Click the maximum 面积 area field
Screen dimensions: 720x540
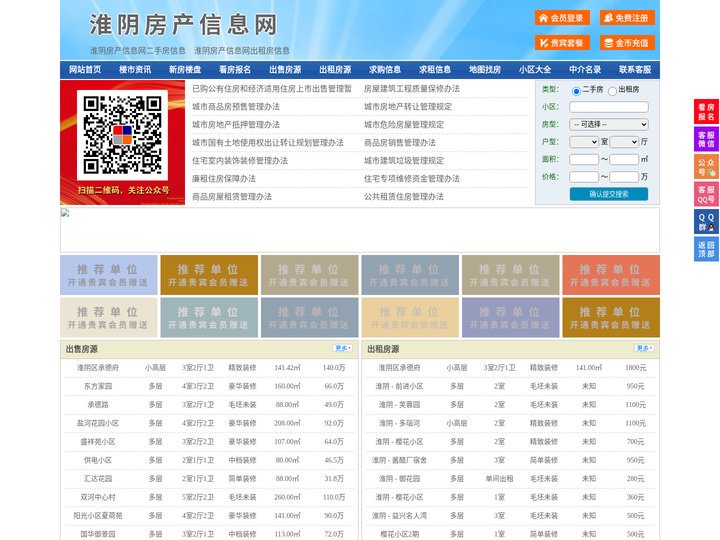coord(624,159)
